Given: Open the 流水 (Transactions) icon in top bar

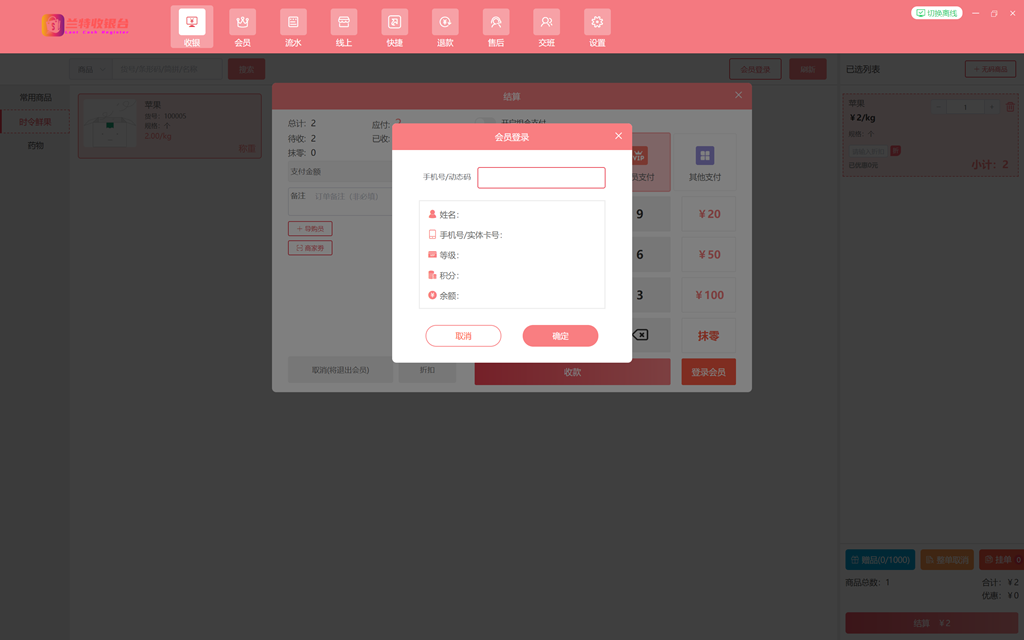Looking at the screenshot, I should pos(293,23).
